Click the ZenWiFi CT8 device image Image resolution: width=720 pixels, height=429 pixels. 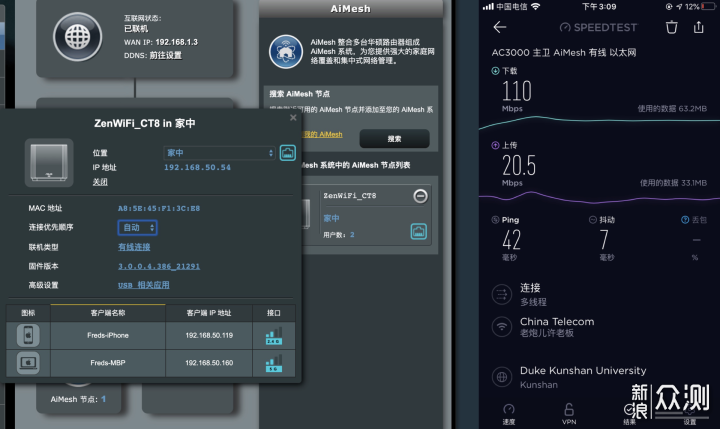pyautogui.click(x=49, y=163)
